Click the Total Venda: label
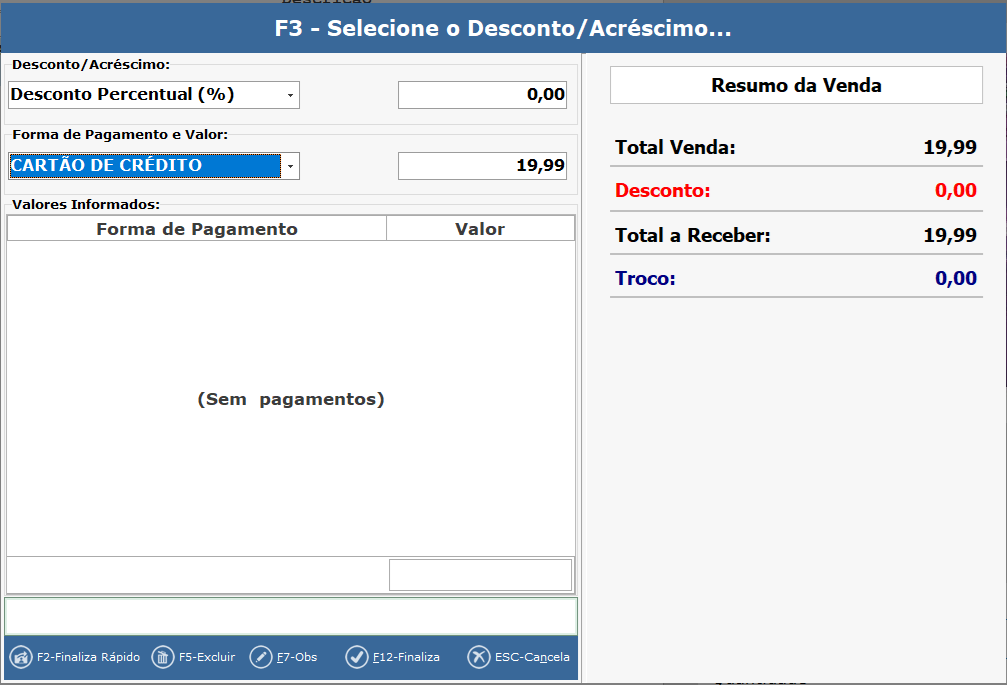The width and height of the screenshot is (1007, 685). pyautogui.click(x=675, y=148)
